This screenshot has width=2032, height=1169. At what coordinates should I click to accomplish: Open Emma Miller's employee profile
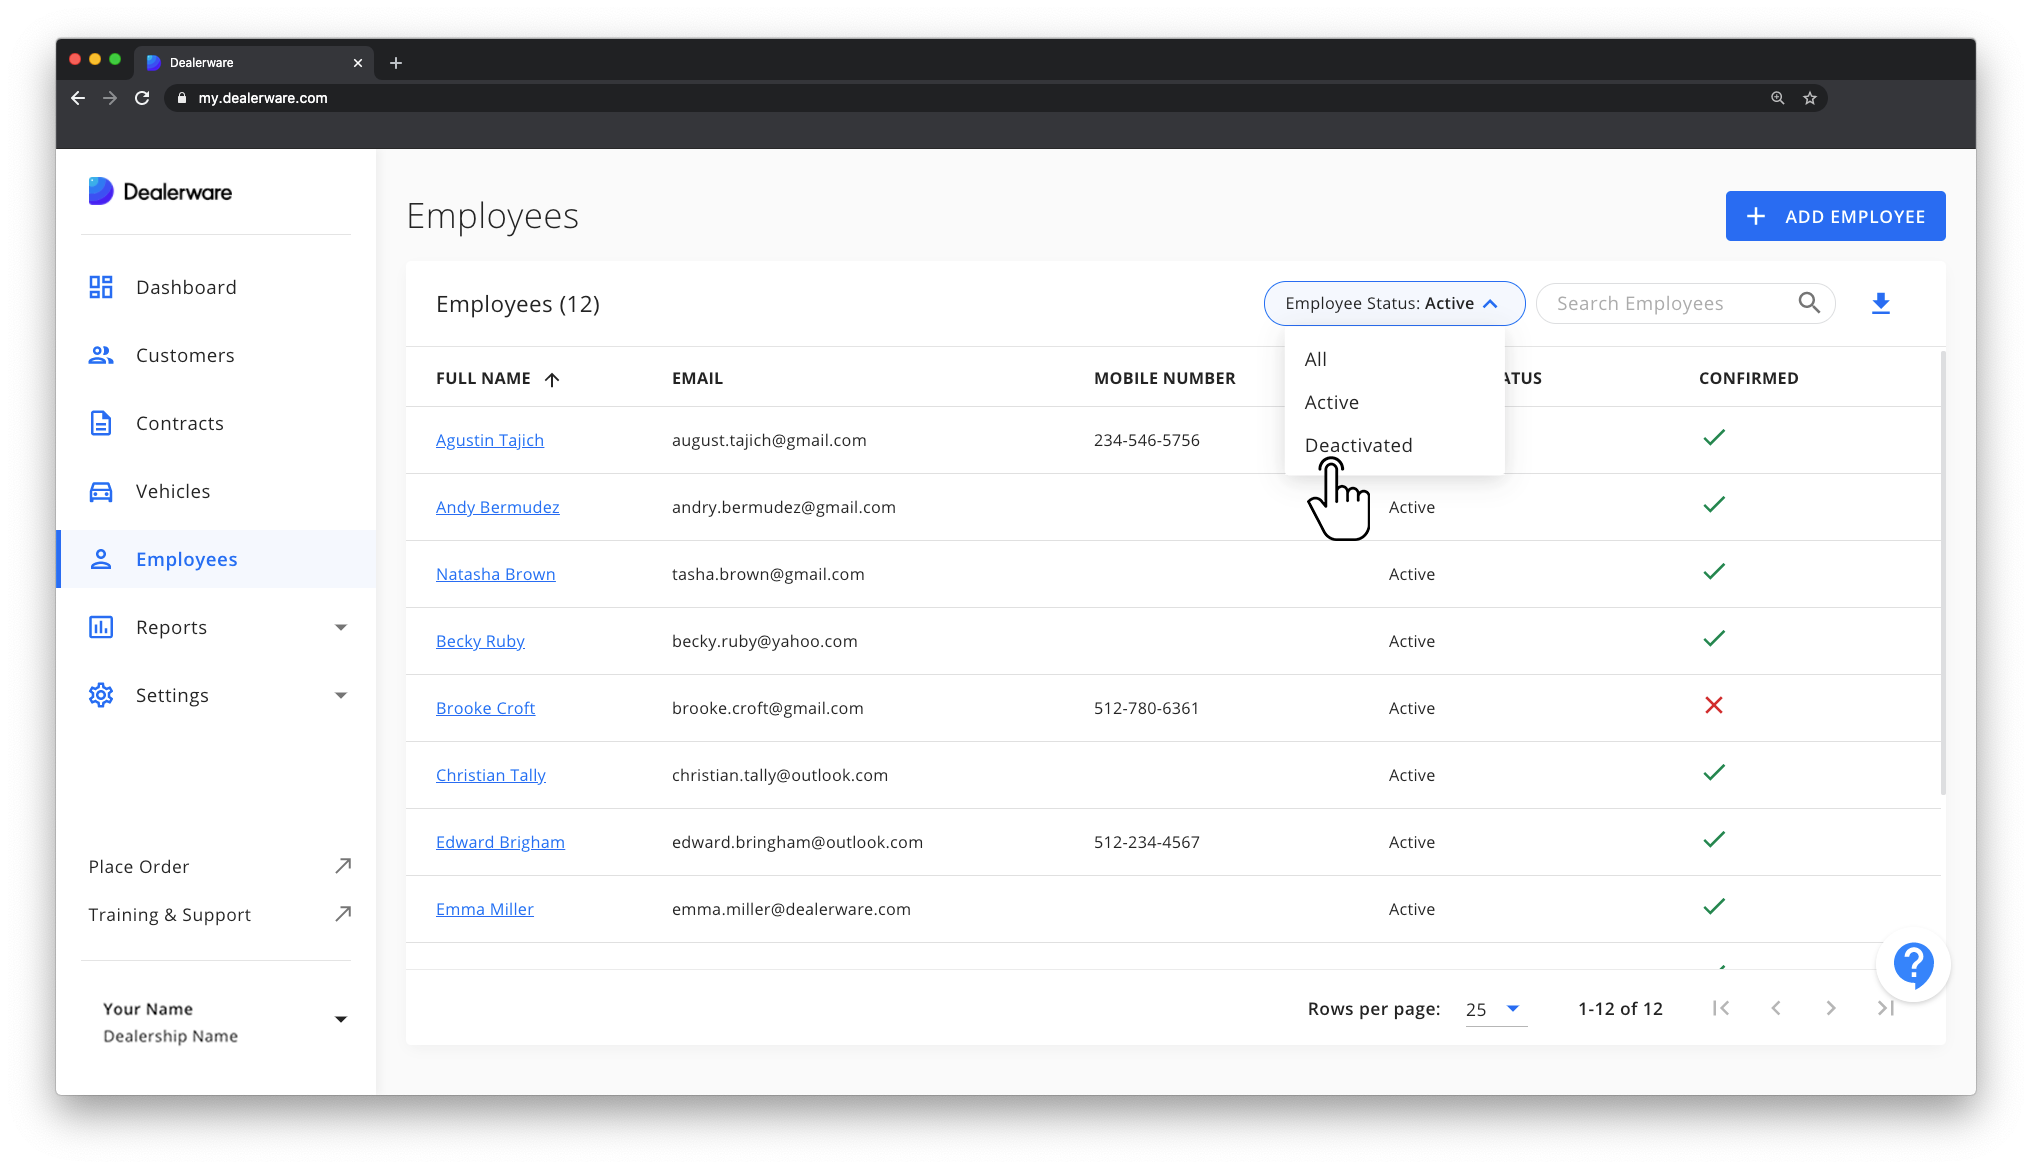pos(485,909)
